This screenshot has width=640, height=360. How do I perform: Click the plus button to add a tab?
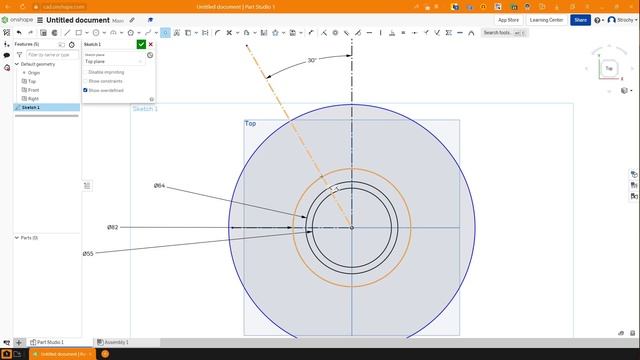pos(18,342)
